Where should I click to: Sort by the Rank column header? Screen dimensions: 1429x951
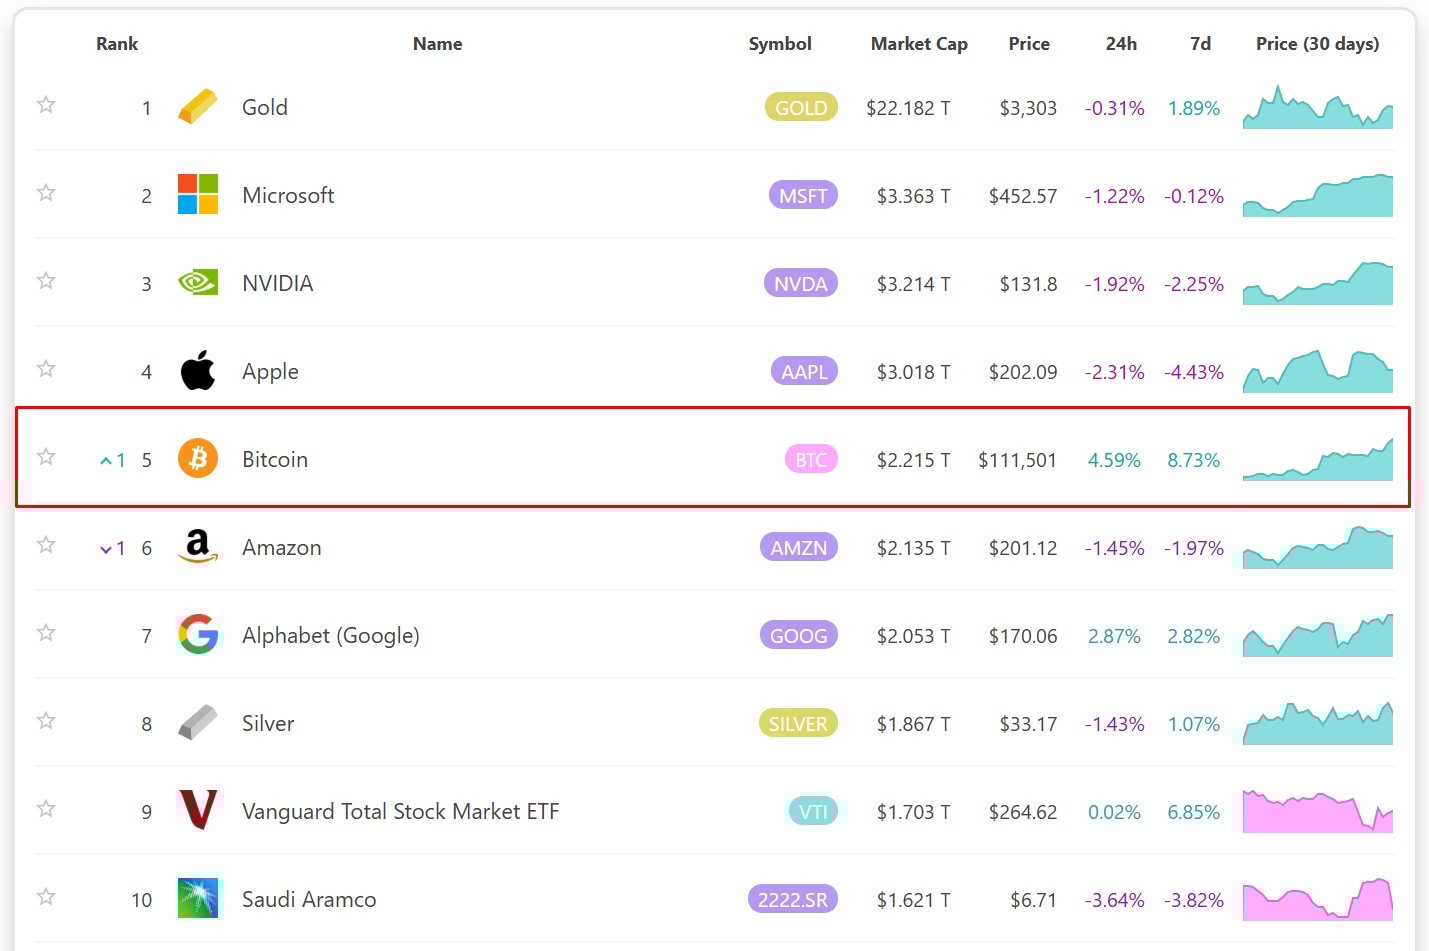(x=117, y=44)
